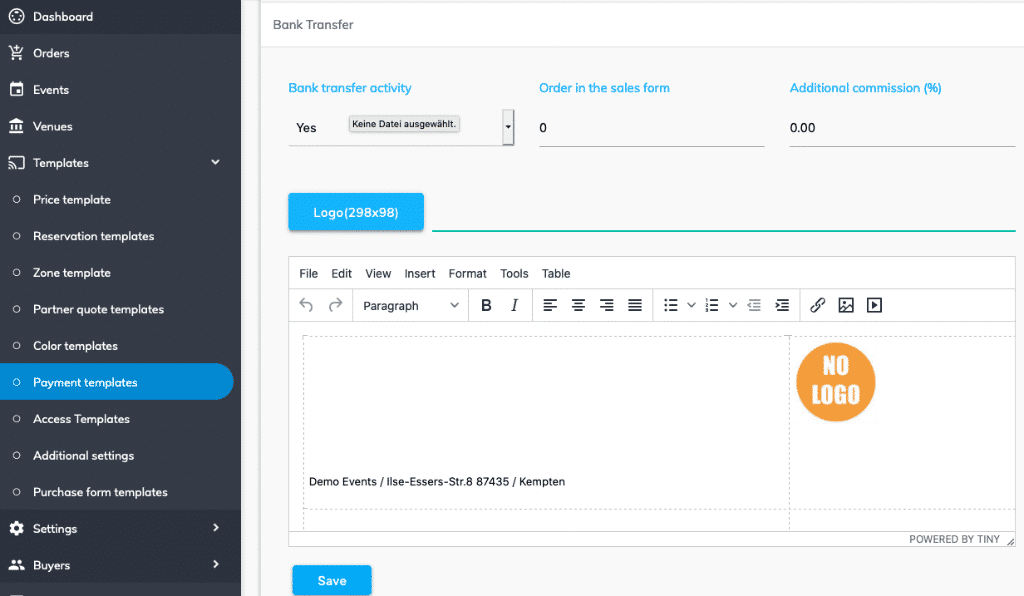1024x596 pixels.
Task: Toggle bold formatting in the editor
Action: (486, 305)
